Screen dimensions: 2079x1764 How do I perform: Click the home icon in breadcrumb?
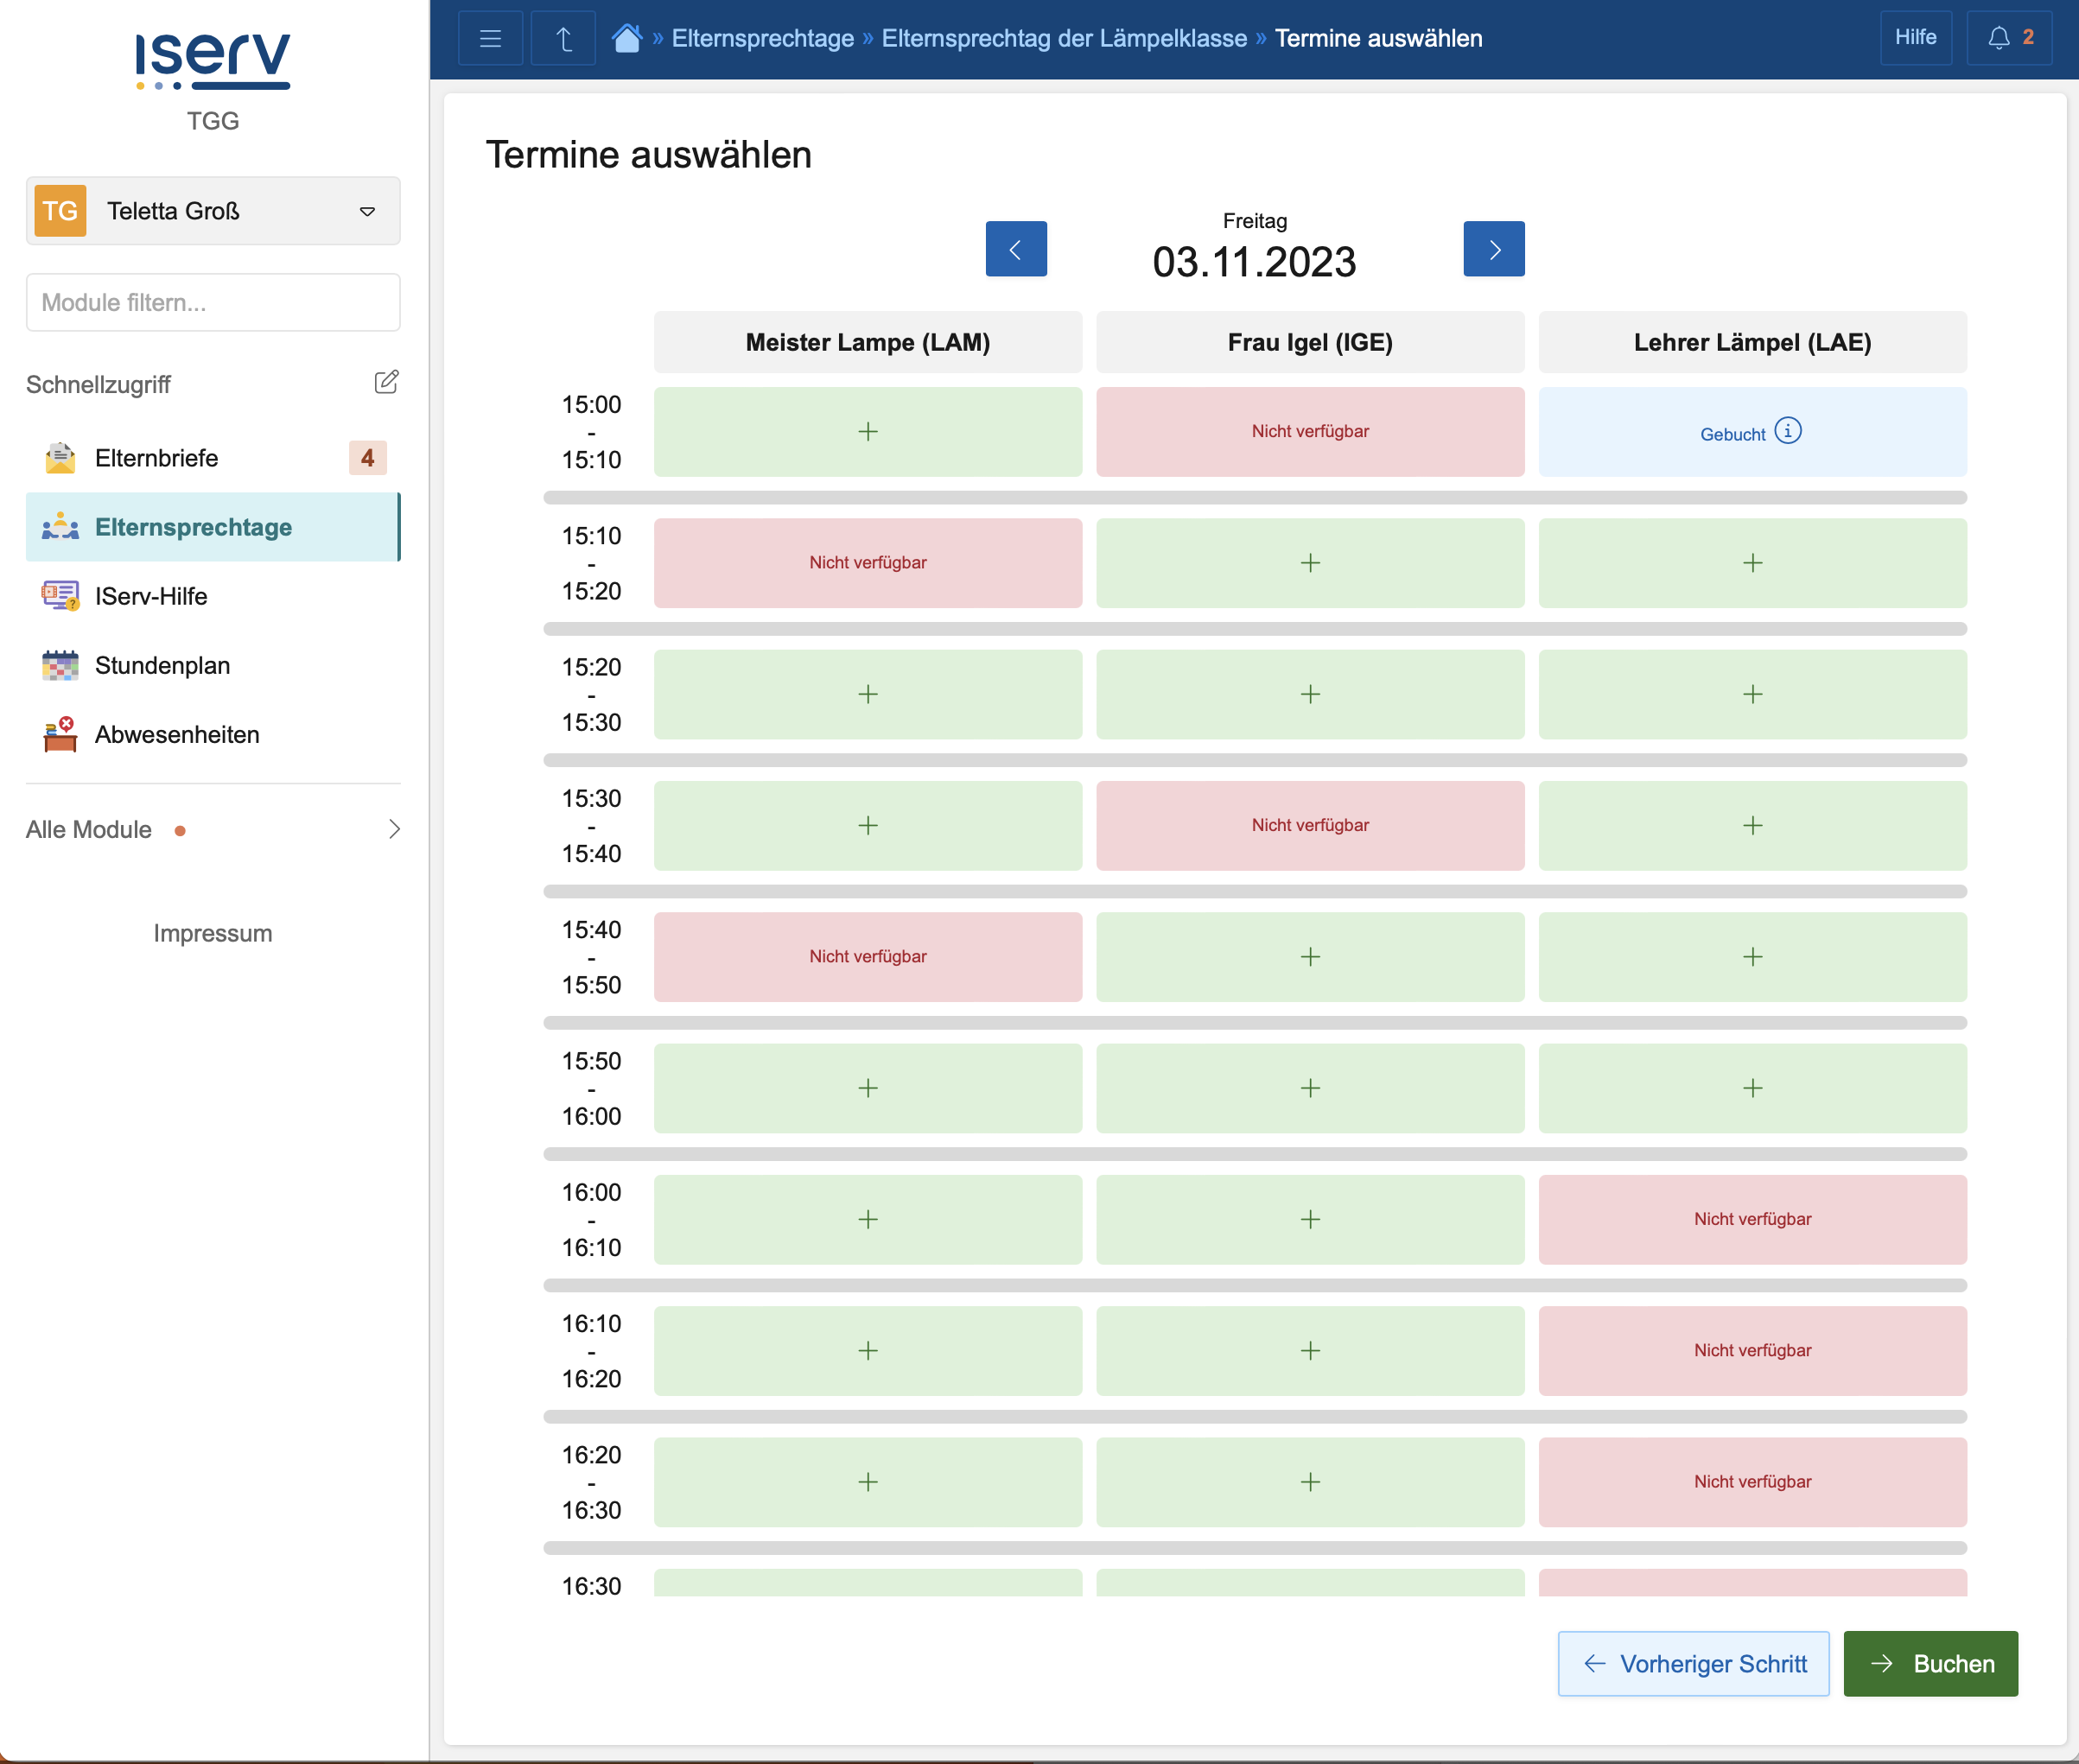point(627,38)
